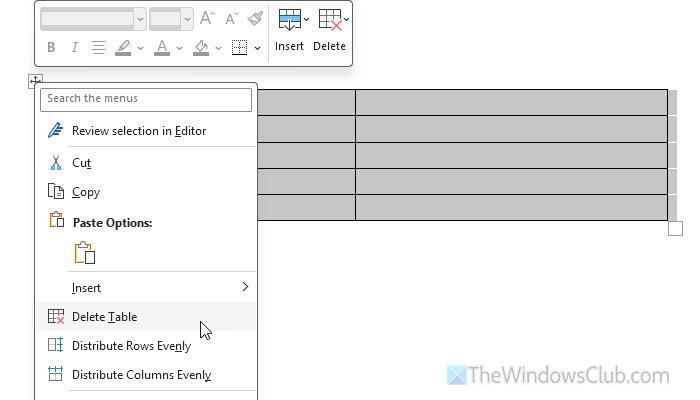Click the Decrease Font Size icon
Image resolution: width=700 pixels, height=400 pixels.
coord(232,18)
